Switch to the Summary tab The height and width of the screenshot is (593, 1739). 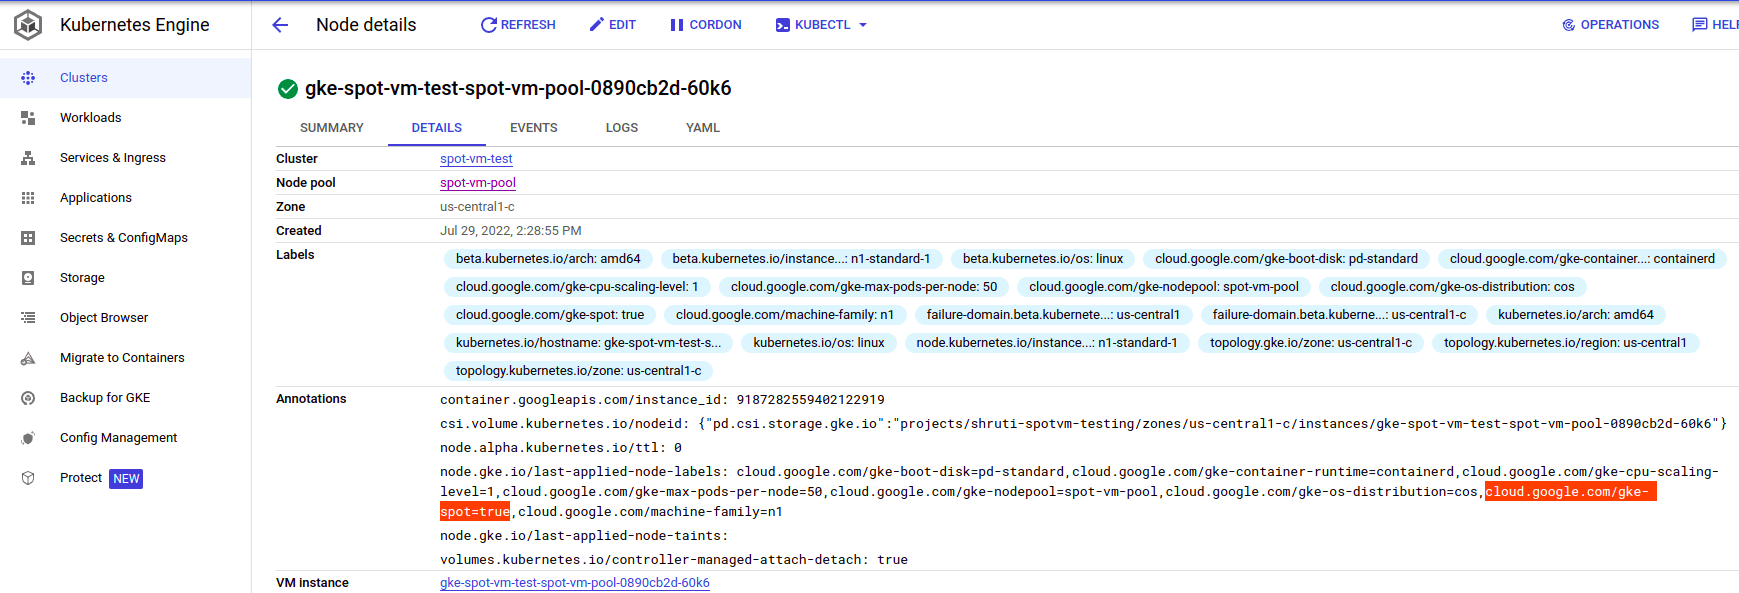(x=332, y=128)
